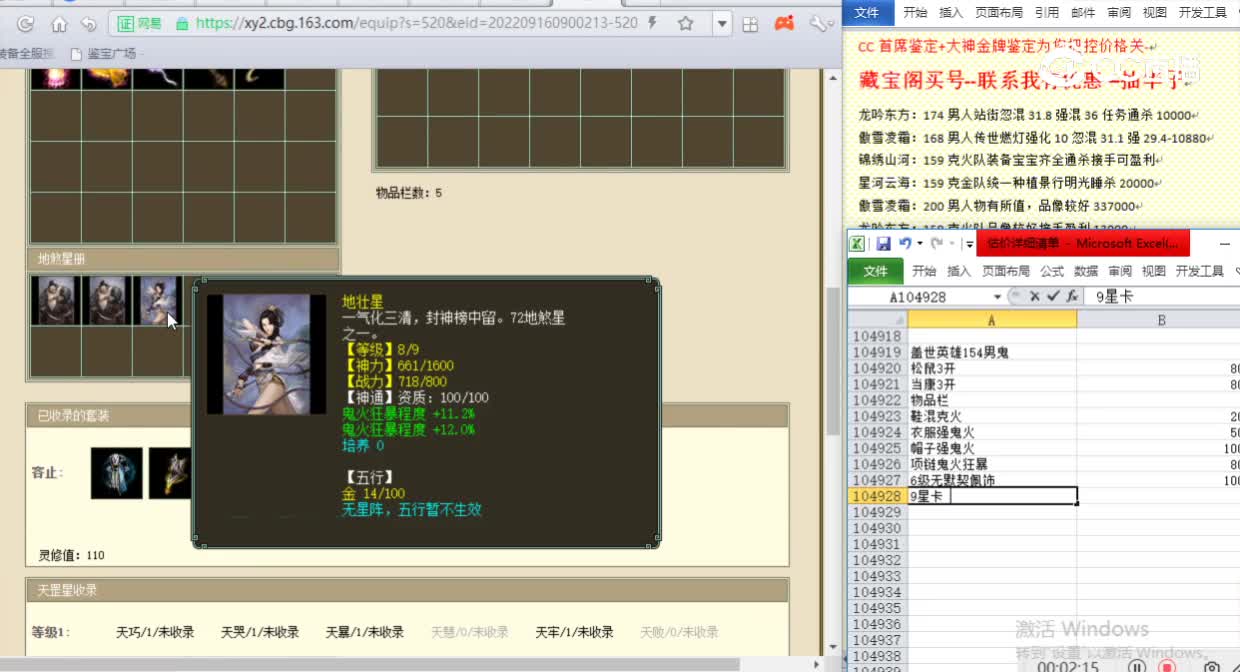1240x672 pixels.
Task: Select third 地煞星 female card thumbnail
Action: coord(158,301)
